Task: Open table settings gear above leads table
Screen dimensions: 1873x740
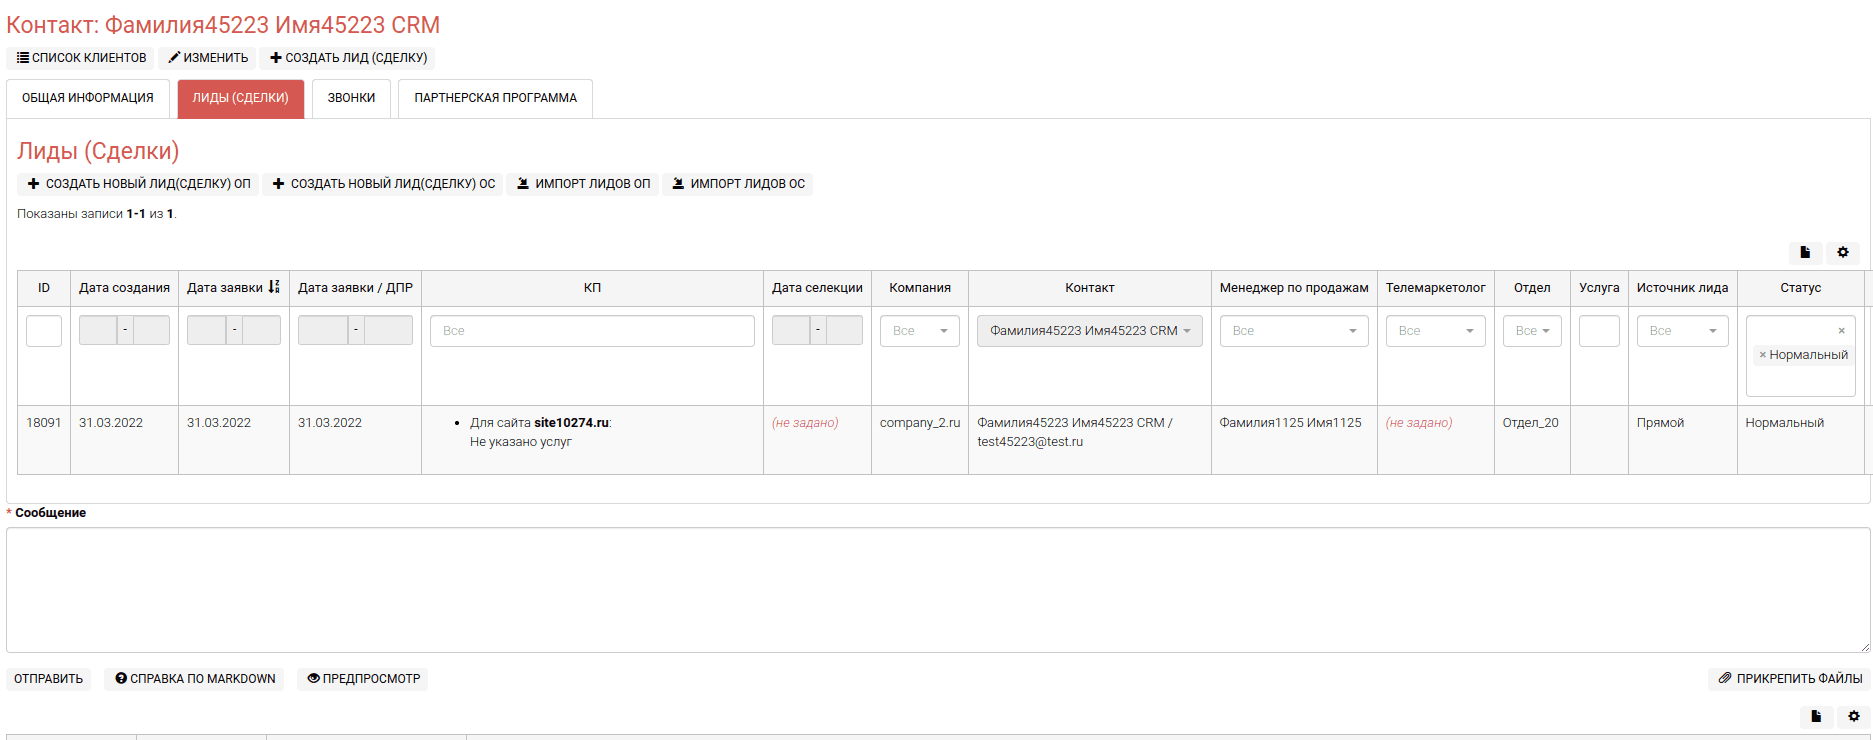Action: tap(1843, 253)
